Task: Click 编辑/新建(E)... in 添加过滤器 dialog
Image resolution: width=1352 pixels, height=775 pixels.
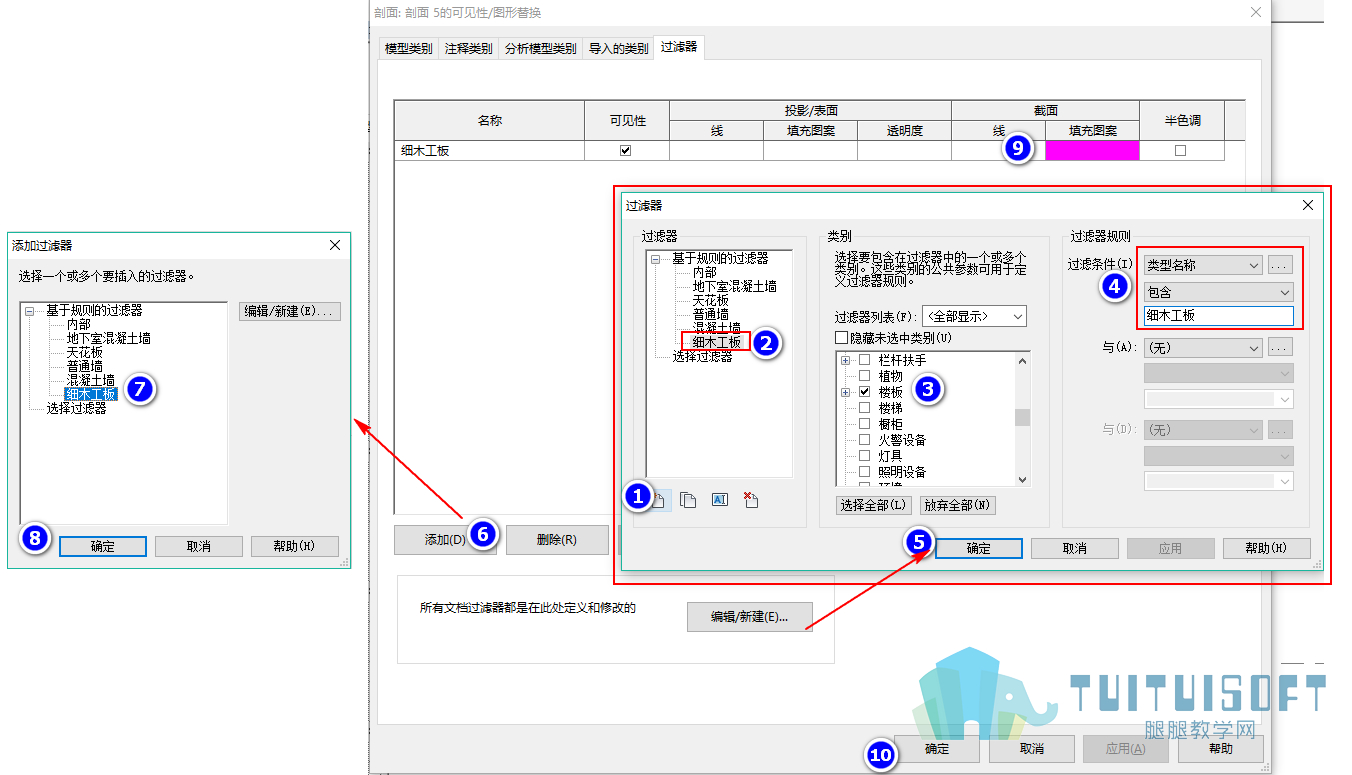Action: click(x=291, y=311)
